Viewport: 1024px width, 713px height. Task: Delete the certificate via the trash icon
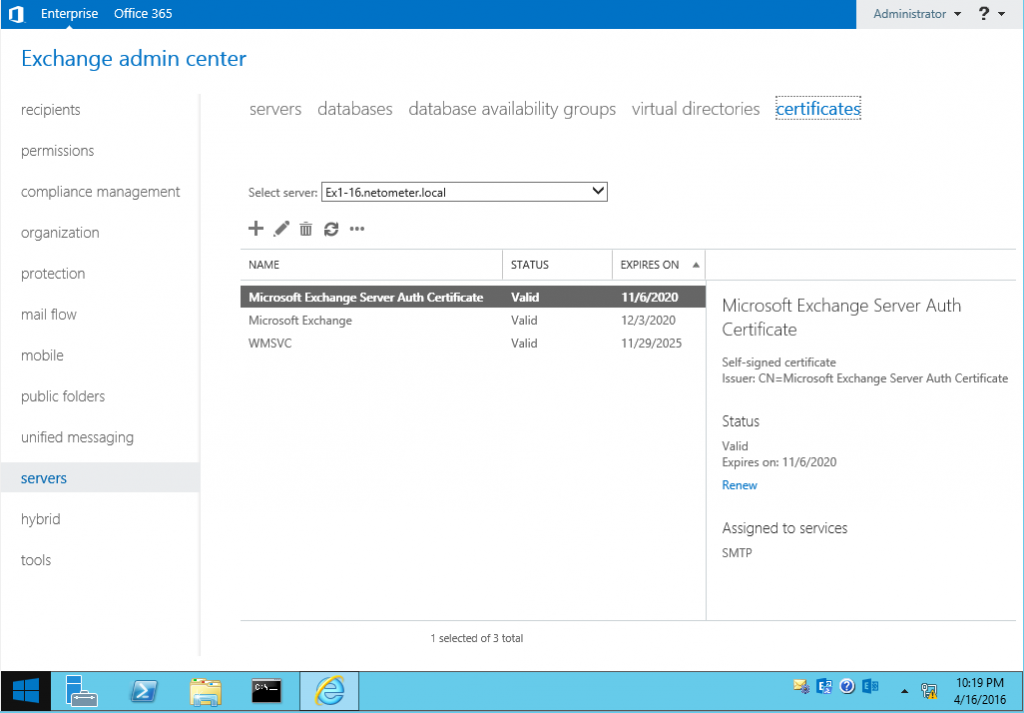(x=306, y=228)
